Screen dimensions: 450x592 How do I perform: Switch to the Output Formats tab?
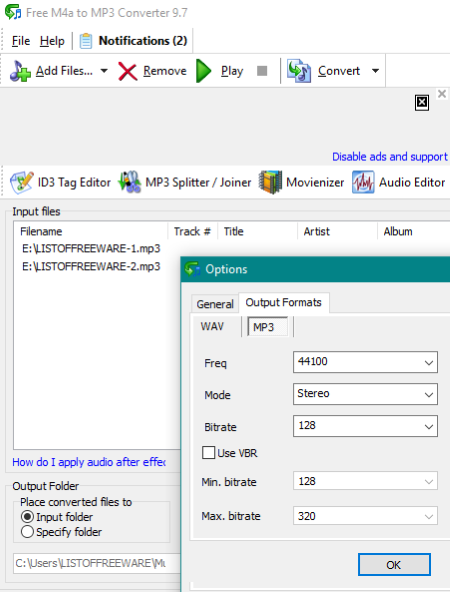point(284,302)
